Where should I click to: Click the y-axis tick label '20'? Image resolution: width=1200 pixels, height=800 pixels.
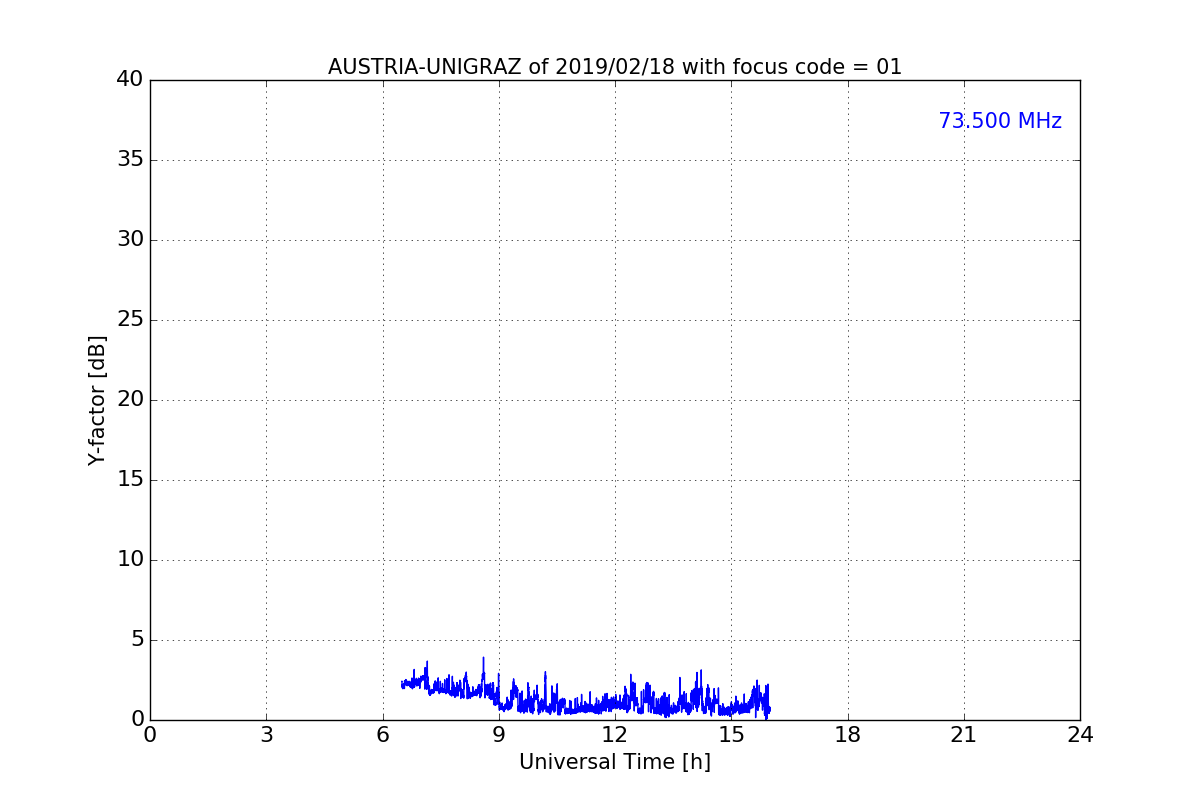[x=130, y=399]
